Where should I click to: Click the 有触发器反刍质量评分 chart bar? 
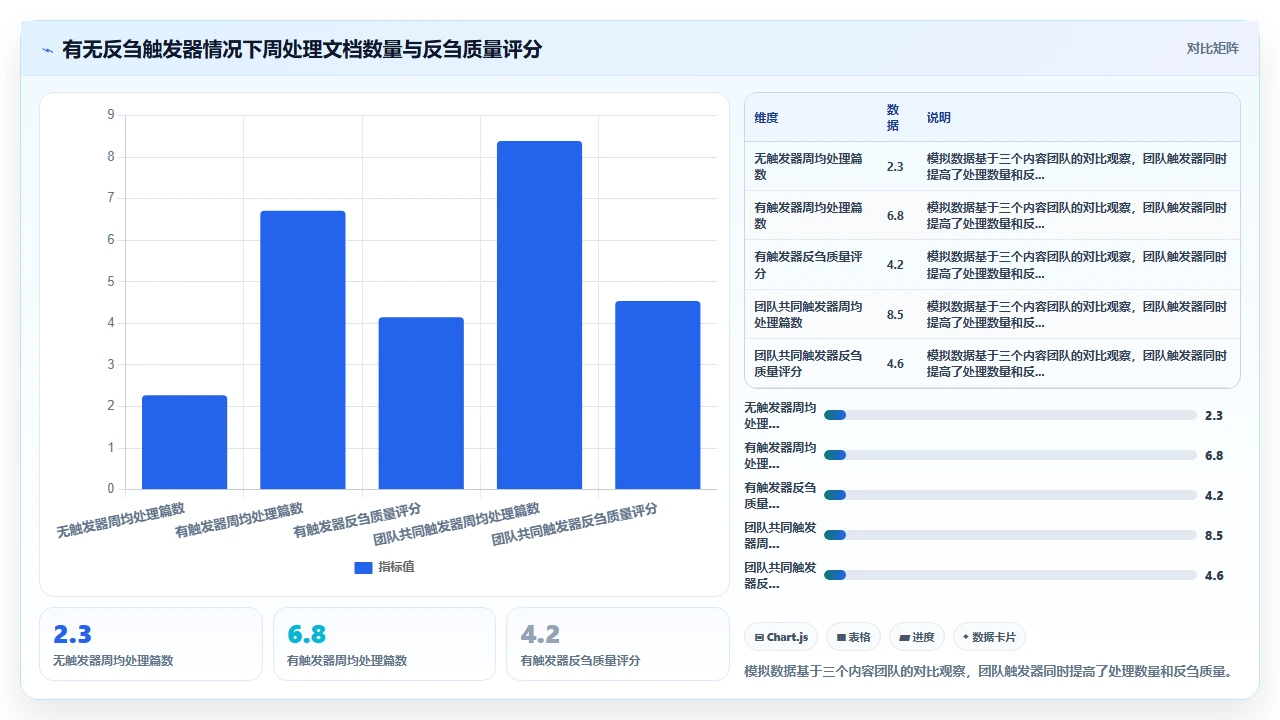click(x=421, y=403)
